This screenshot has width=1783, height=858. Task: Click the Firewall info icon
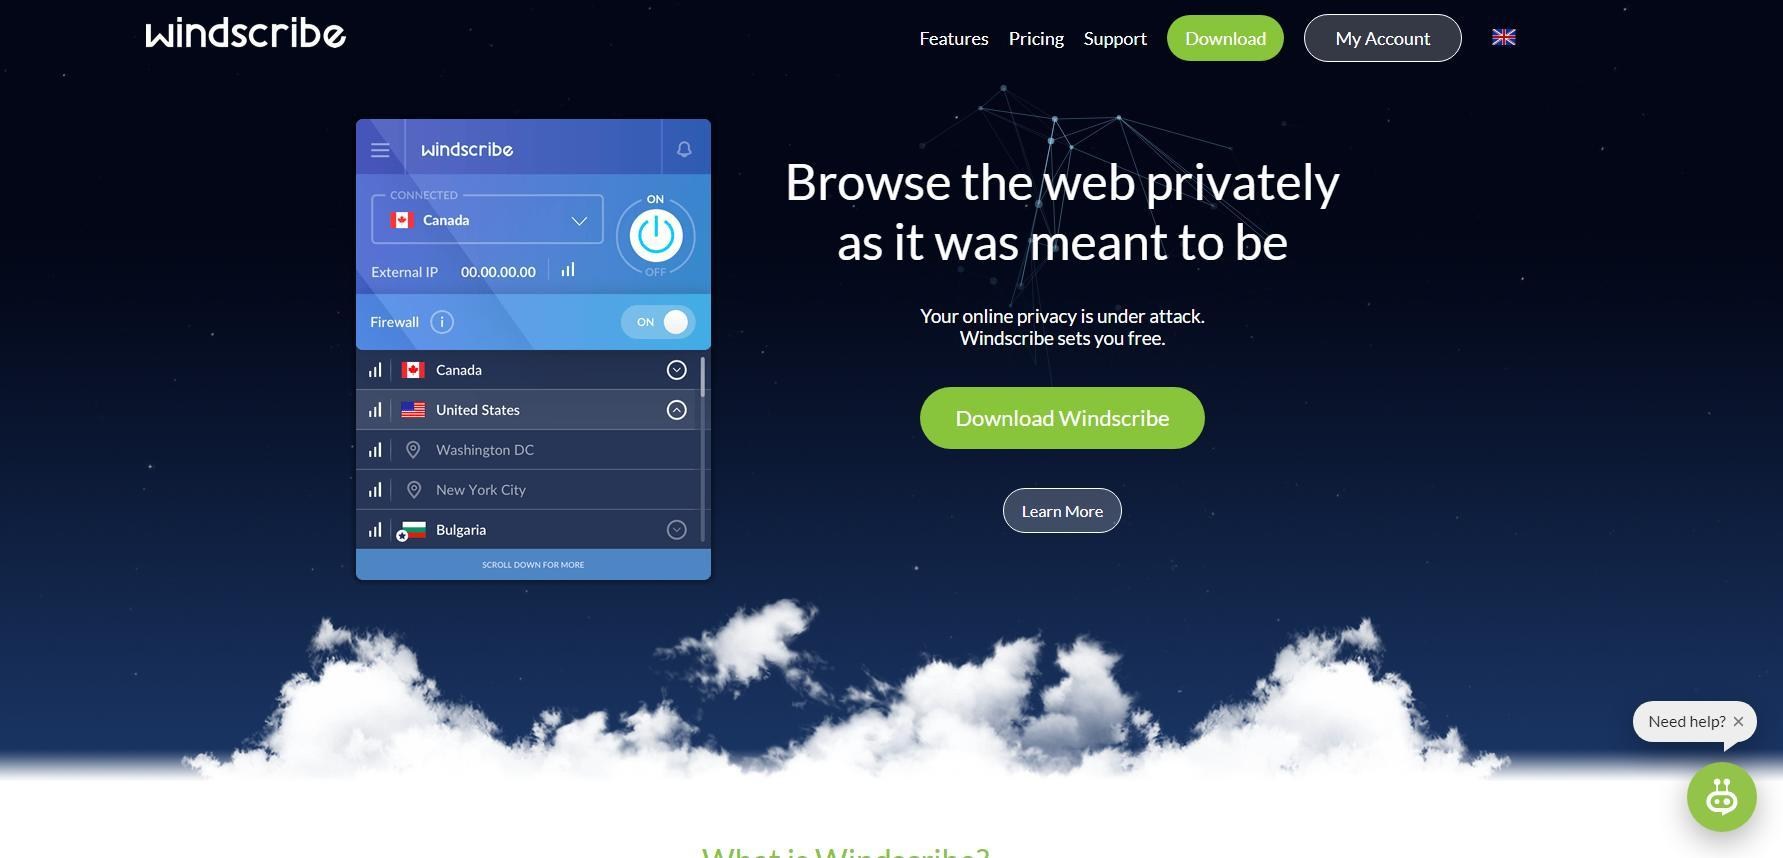click(x=442, y=322)
